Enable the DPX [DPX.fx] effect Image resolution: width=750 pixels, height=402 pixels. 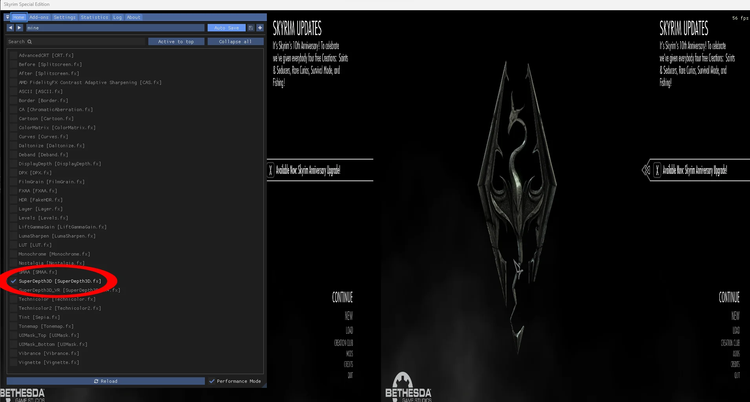click(13, 172)
